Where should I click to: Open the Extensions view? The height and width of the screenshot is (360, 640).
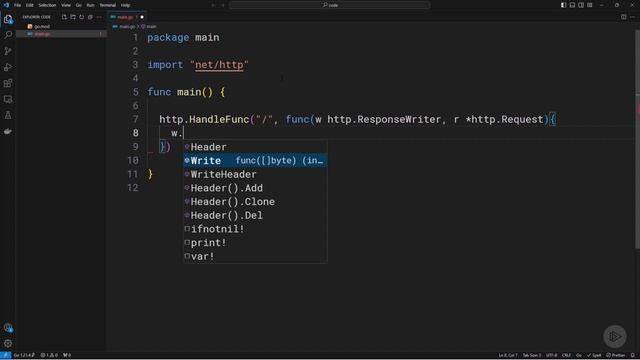tap(8, 83)
